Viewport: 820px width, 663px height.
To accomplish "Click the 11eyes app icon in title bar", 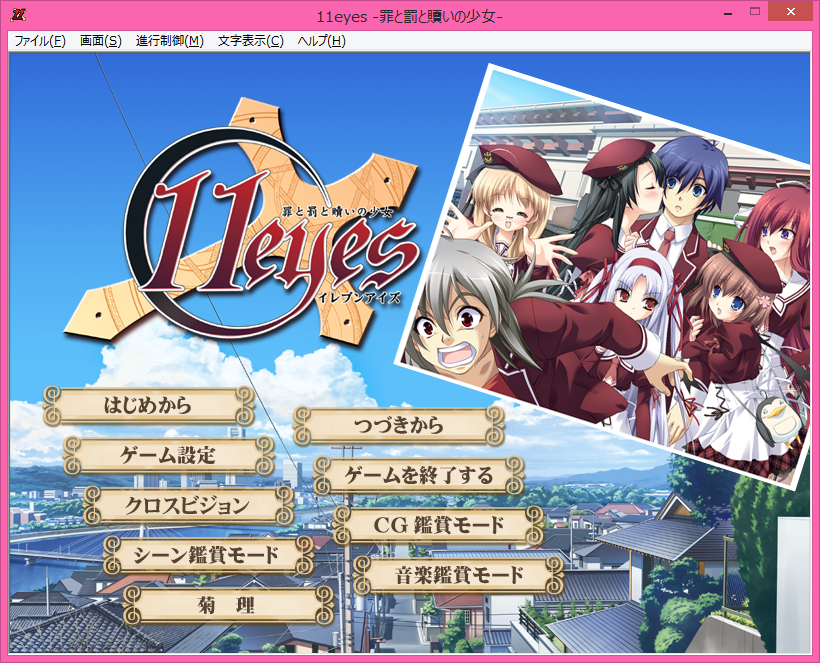I will (18, 15).
